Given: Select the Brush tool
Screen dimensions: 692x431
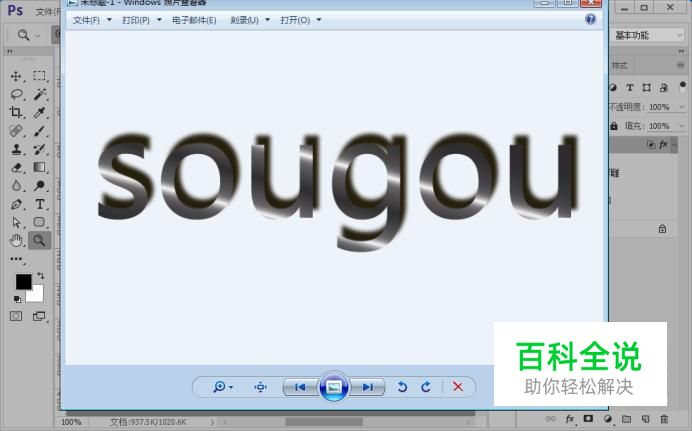Looking at the screenshot, I should pos(39,131).
